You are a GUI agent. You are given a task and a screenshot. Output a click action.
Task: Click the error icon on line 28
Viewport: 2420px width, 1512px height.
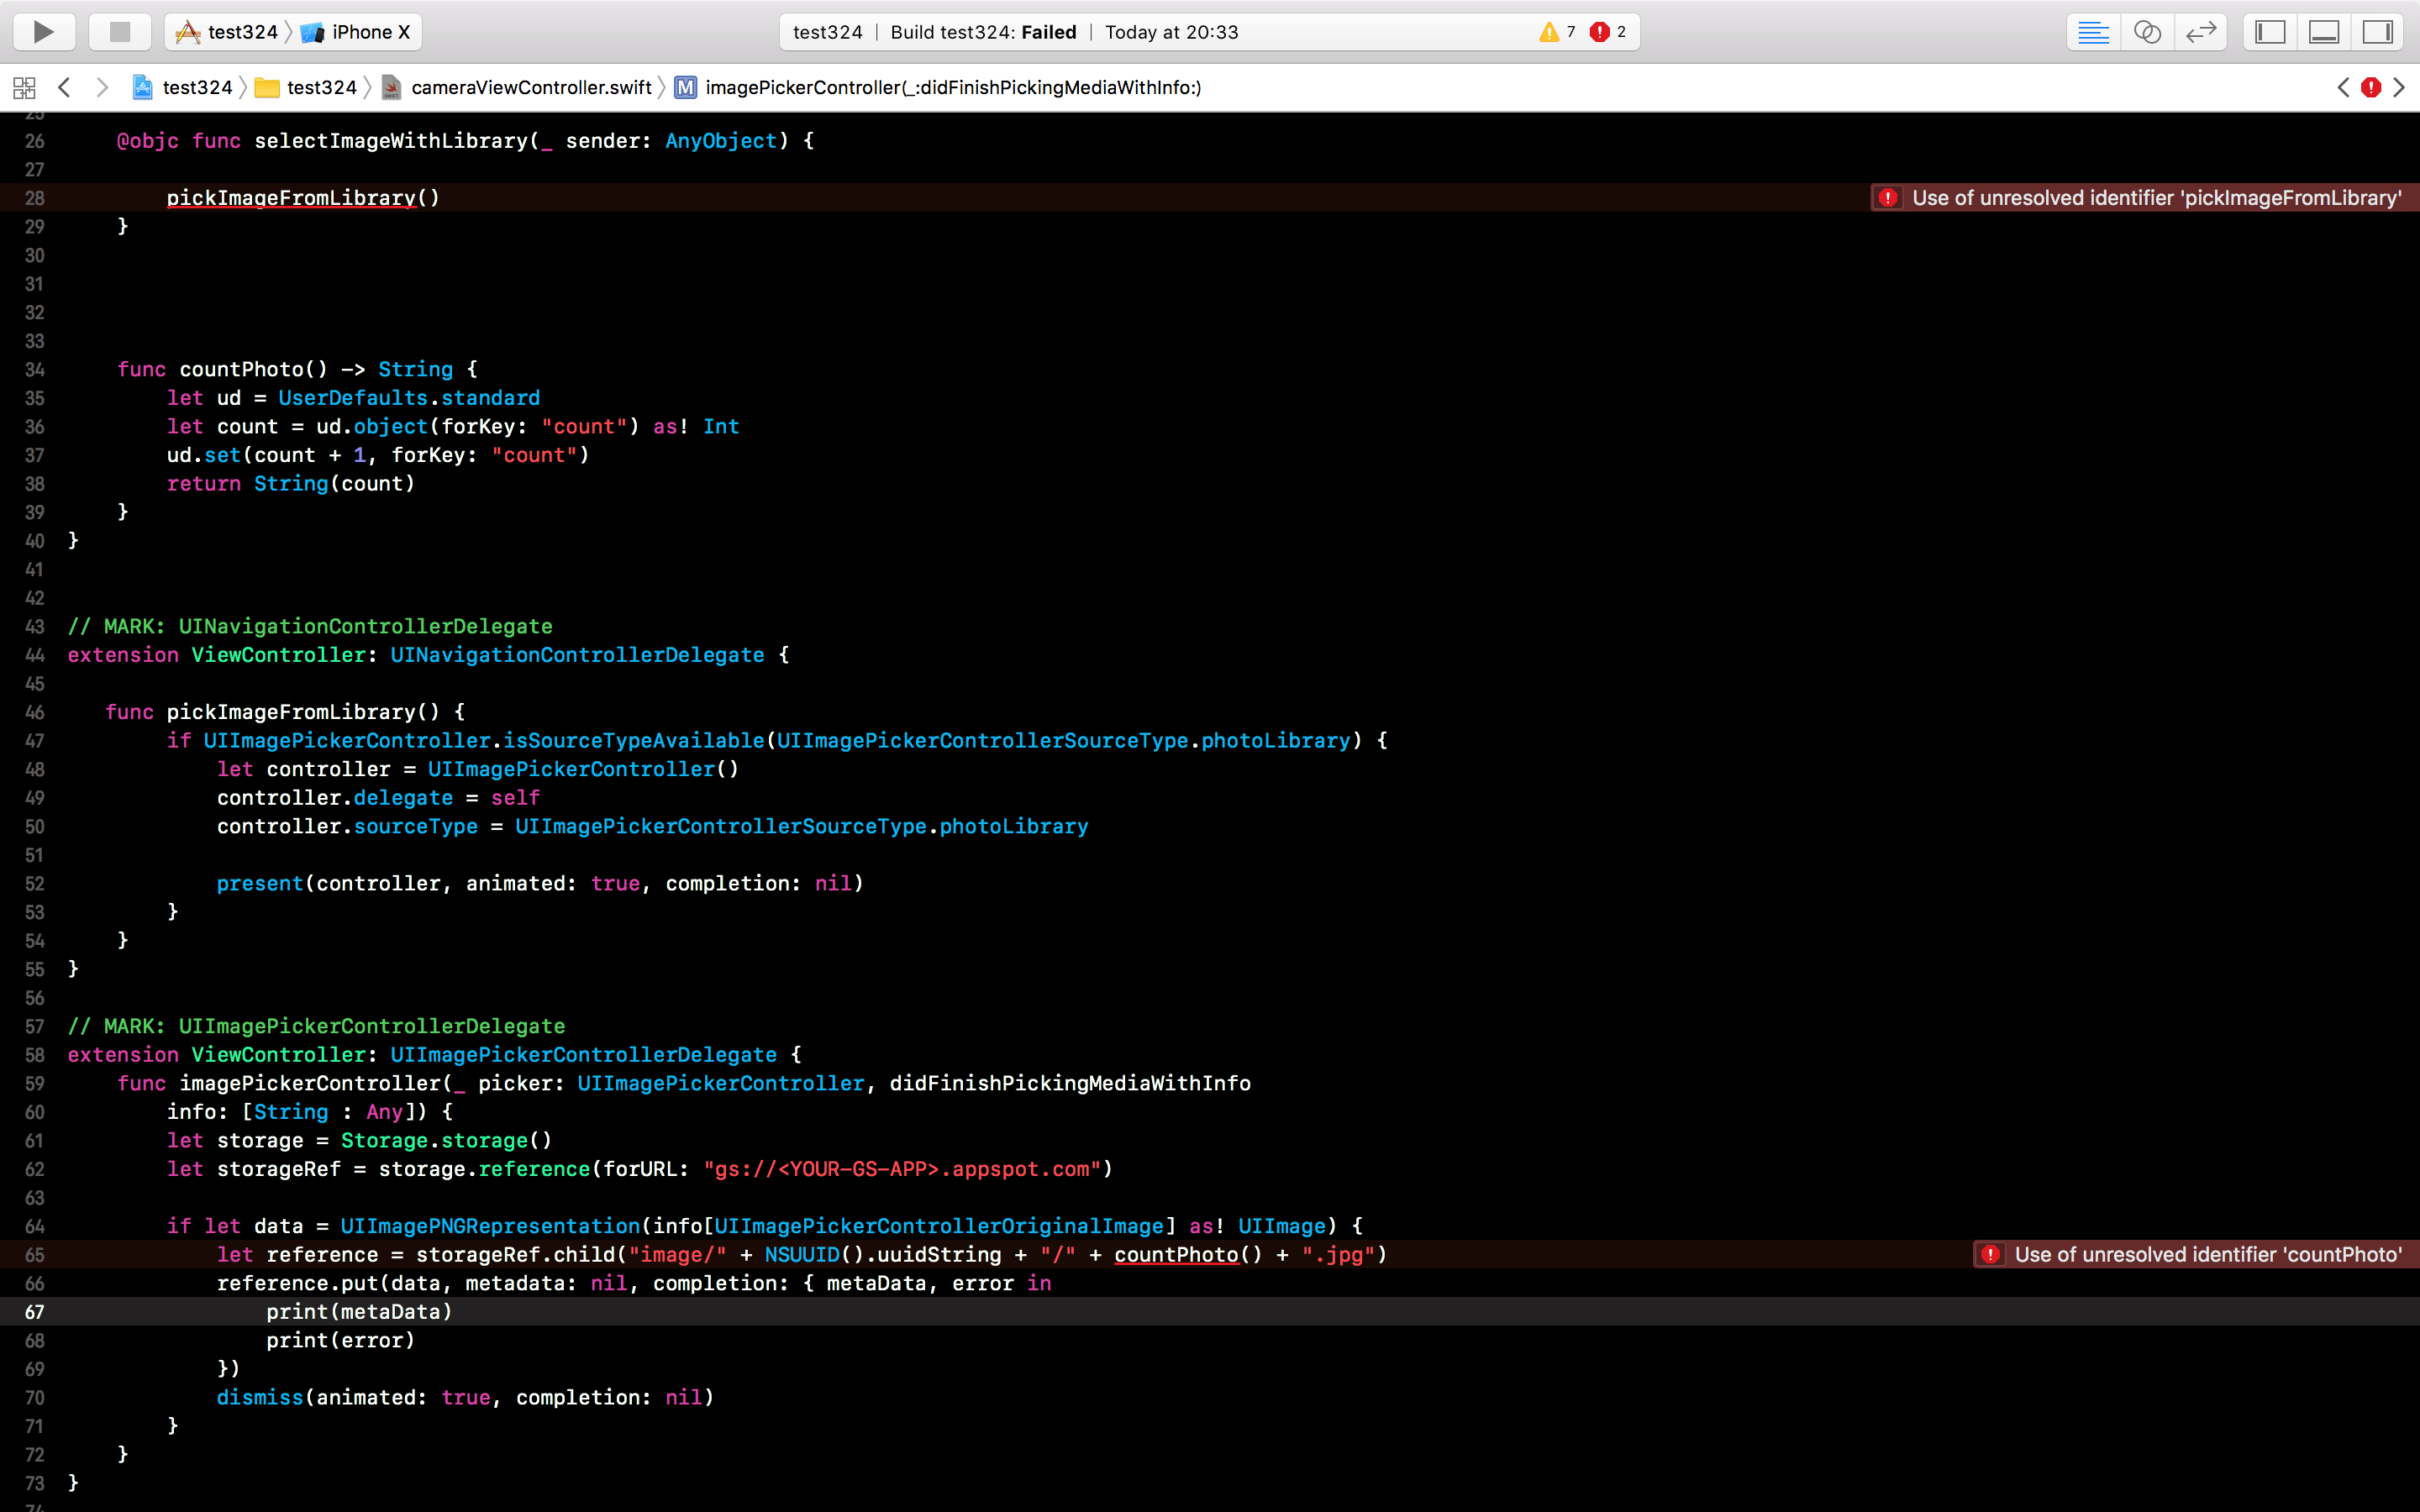point(1888,198)
